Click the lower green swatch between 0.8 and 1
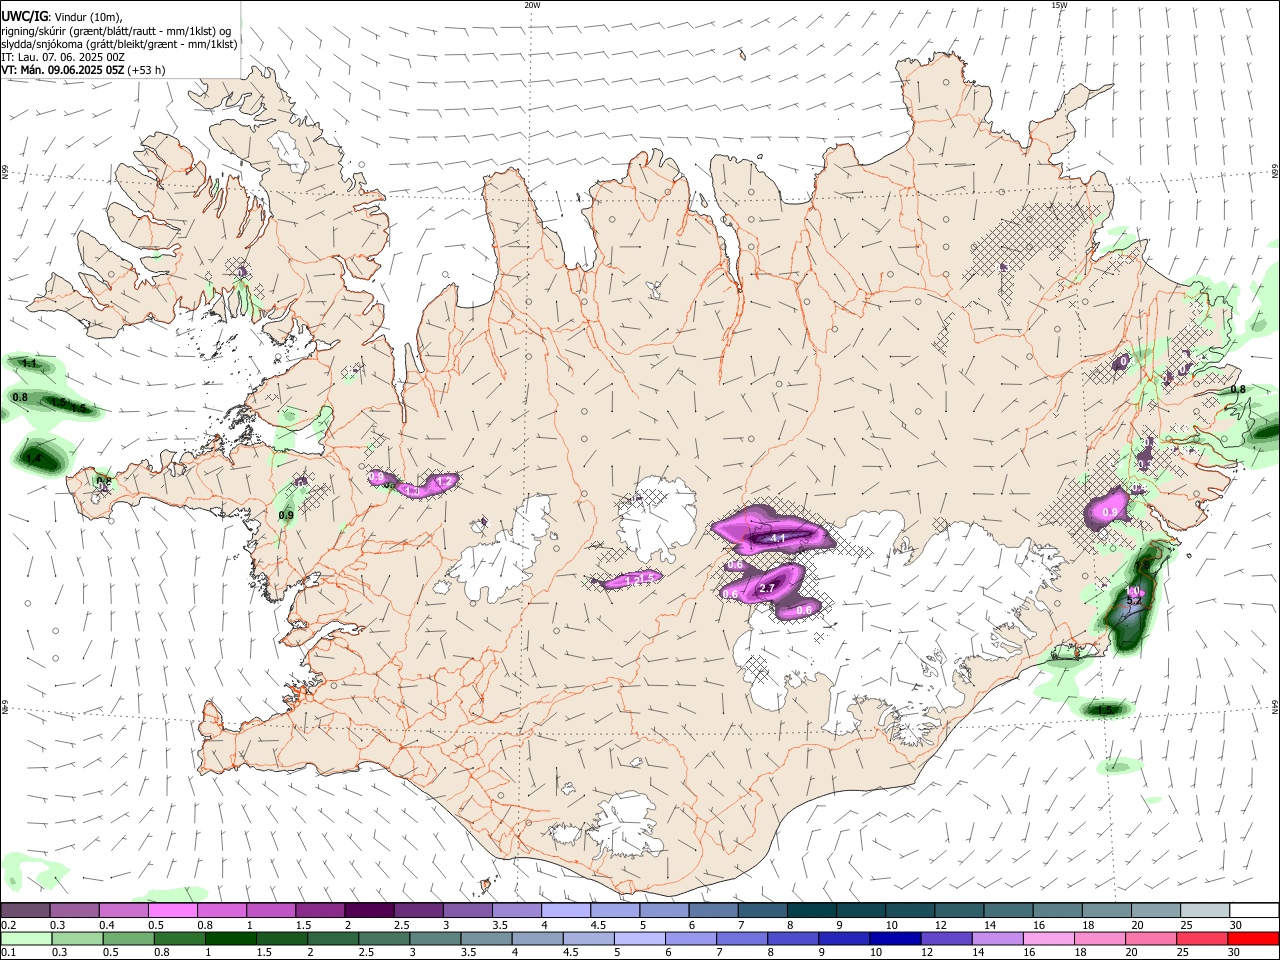Image resolution: width=1280 pixels, height=960 pixels. (180, 938)
